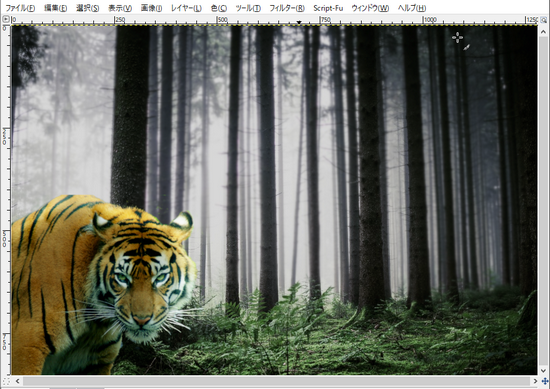Open the ツール(T) menu
Image resolution: width=550 pixels, height=389 pixels.
(x=248, y=8)
